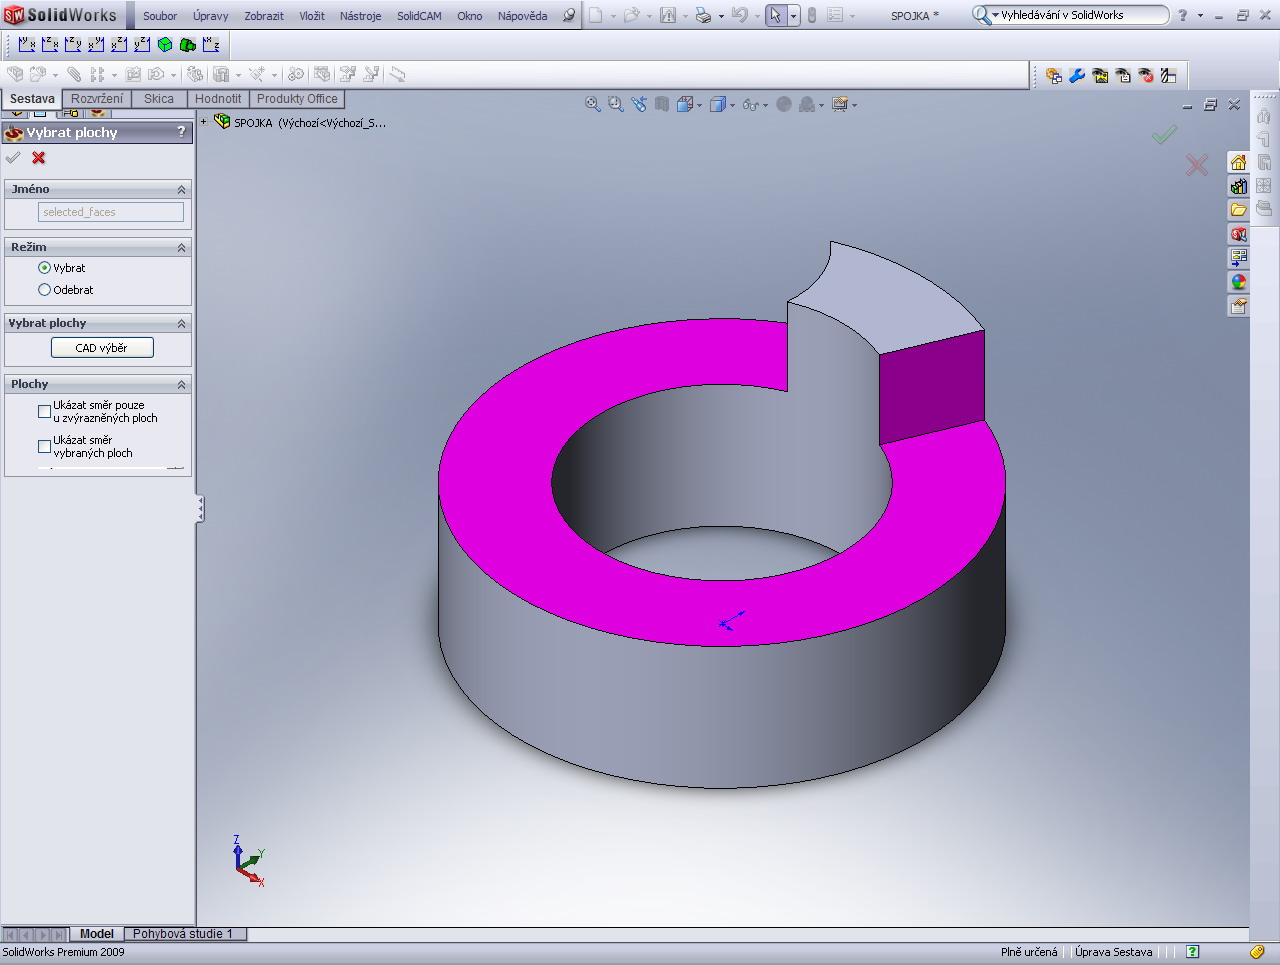Expand the SPOJKA tree node

(x=204, y=122)
